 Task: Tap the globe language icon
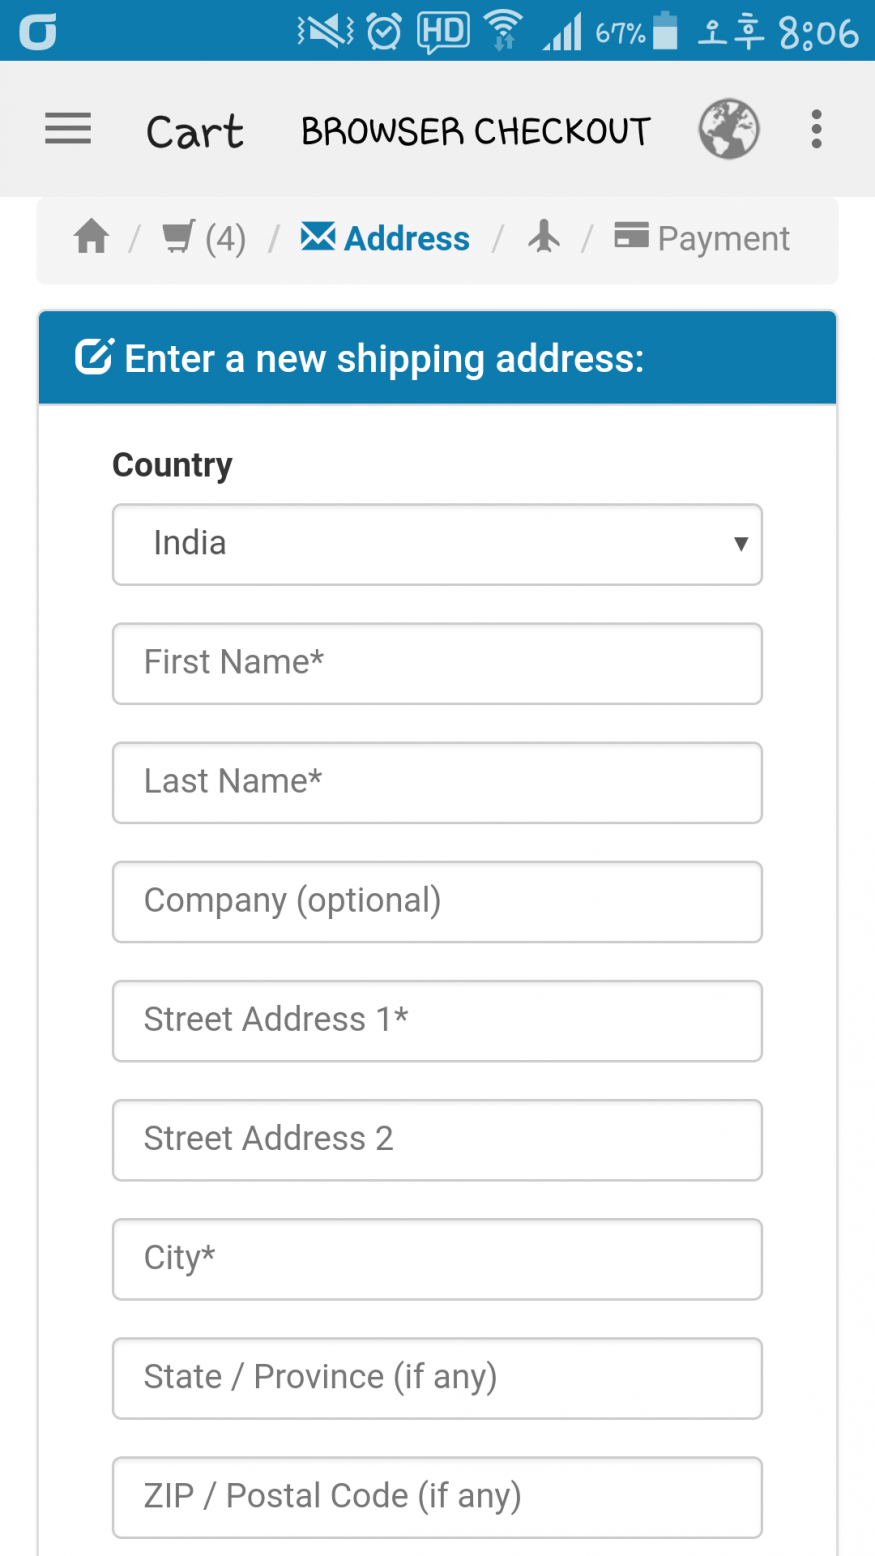tap(729, 130)
